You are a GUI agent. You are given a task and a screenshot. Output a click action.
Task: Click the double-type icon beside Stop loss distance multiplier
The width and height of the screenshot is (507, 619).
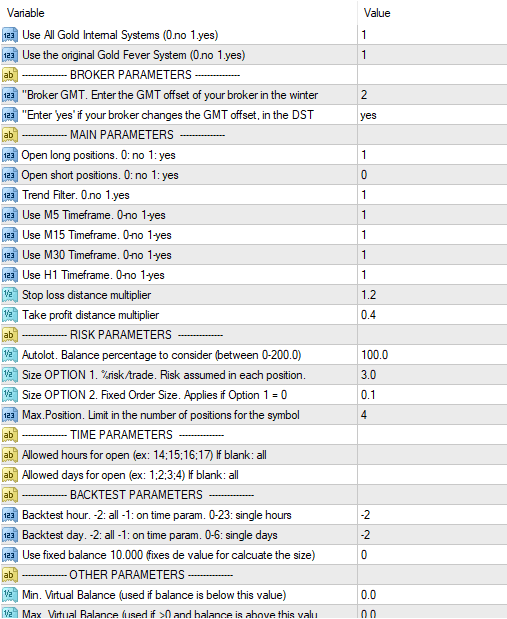tap(9, 295)
